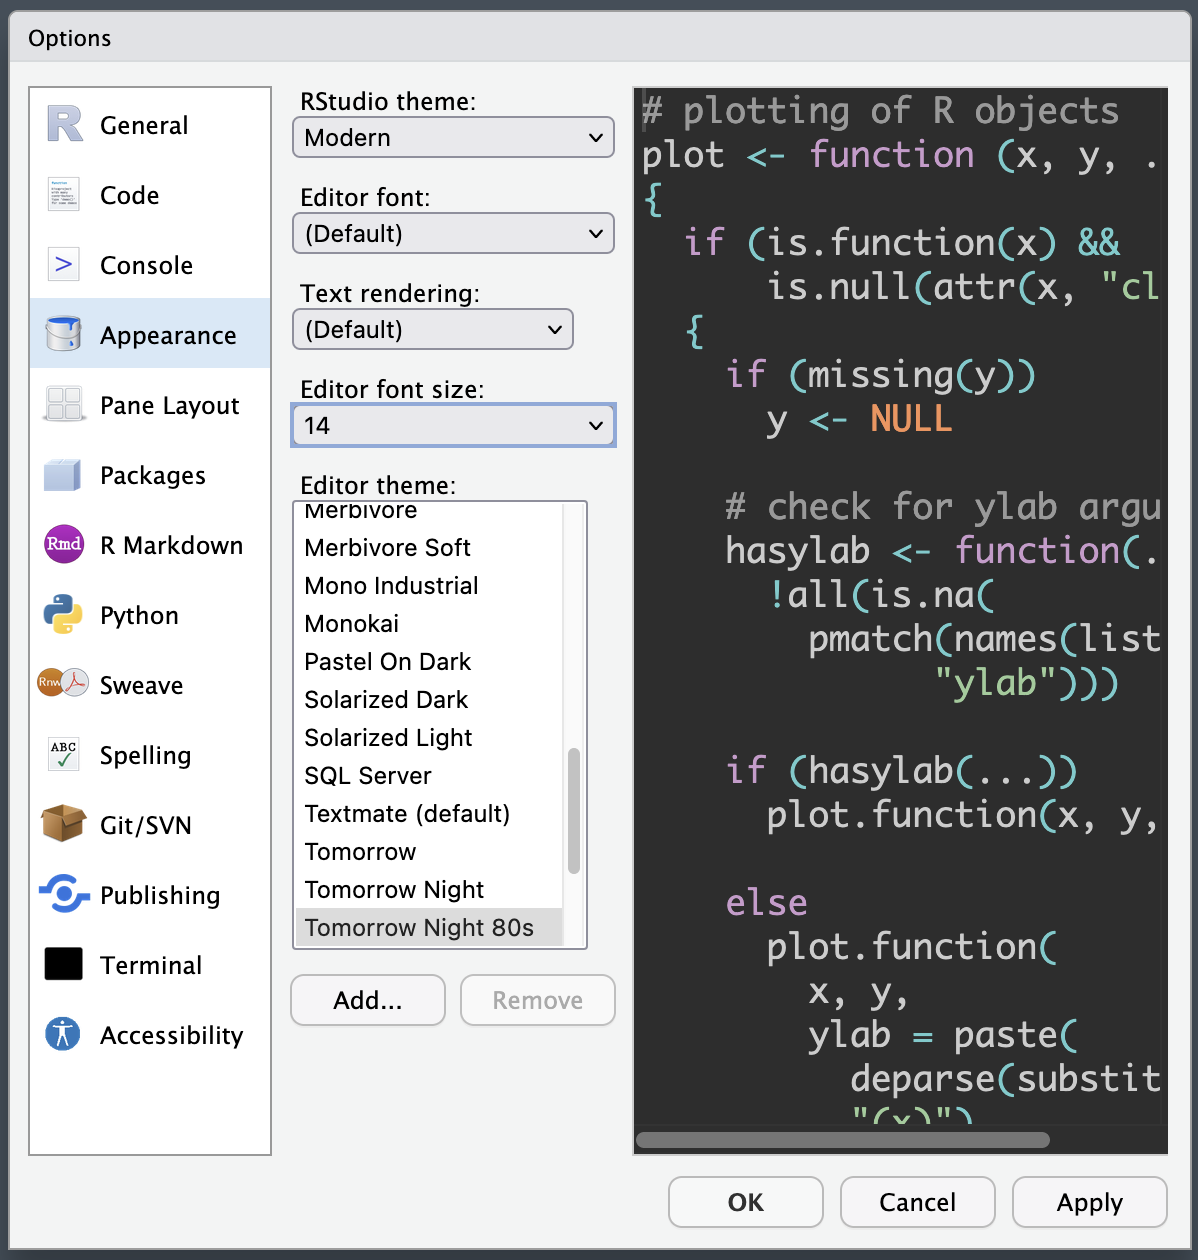Click the General R logo icon

point(64,124)
